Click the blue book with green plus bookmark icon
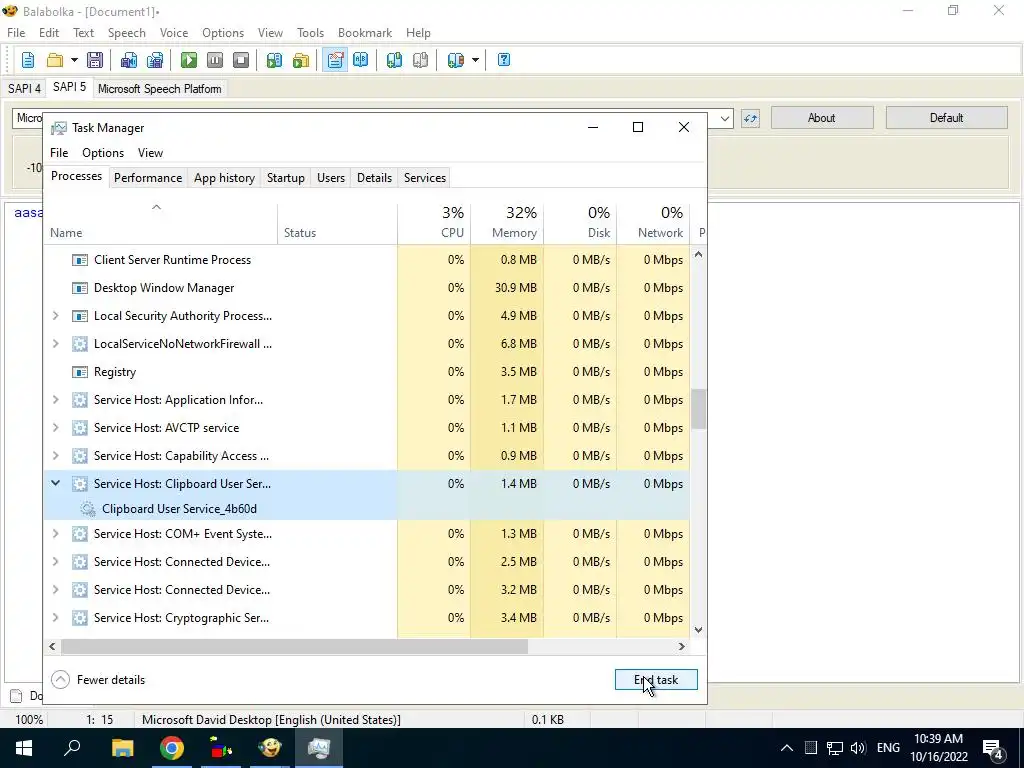Screen dimensions: 1024x768 point(394,60)
